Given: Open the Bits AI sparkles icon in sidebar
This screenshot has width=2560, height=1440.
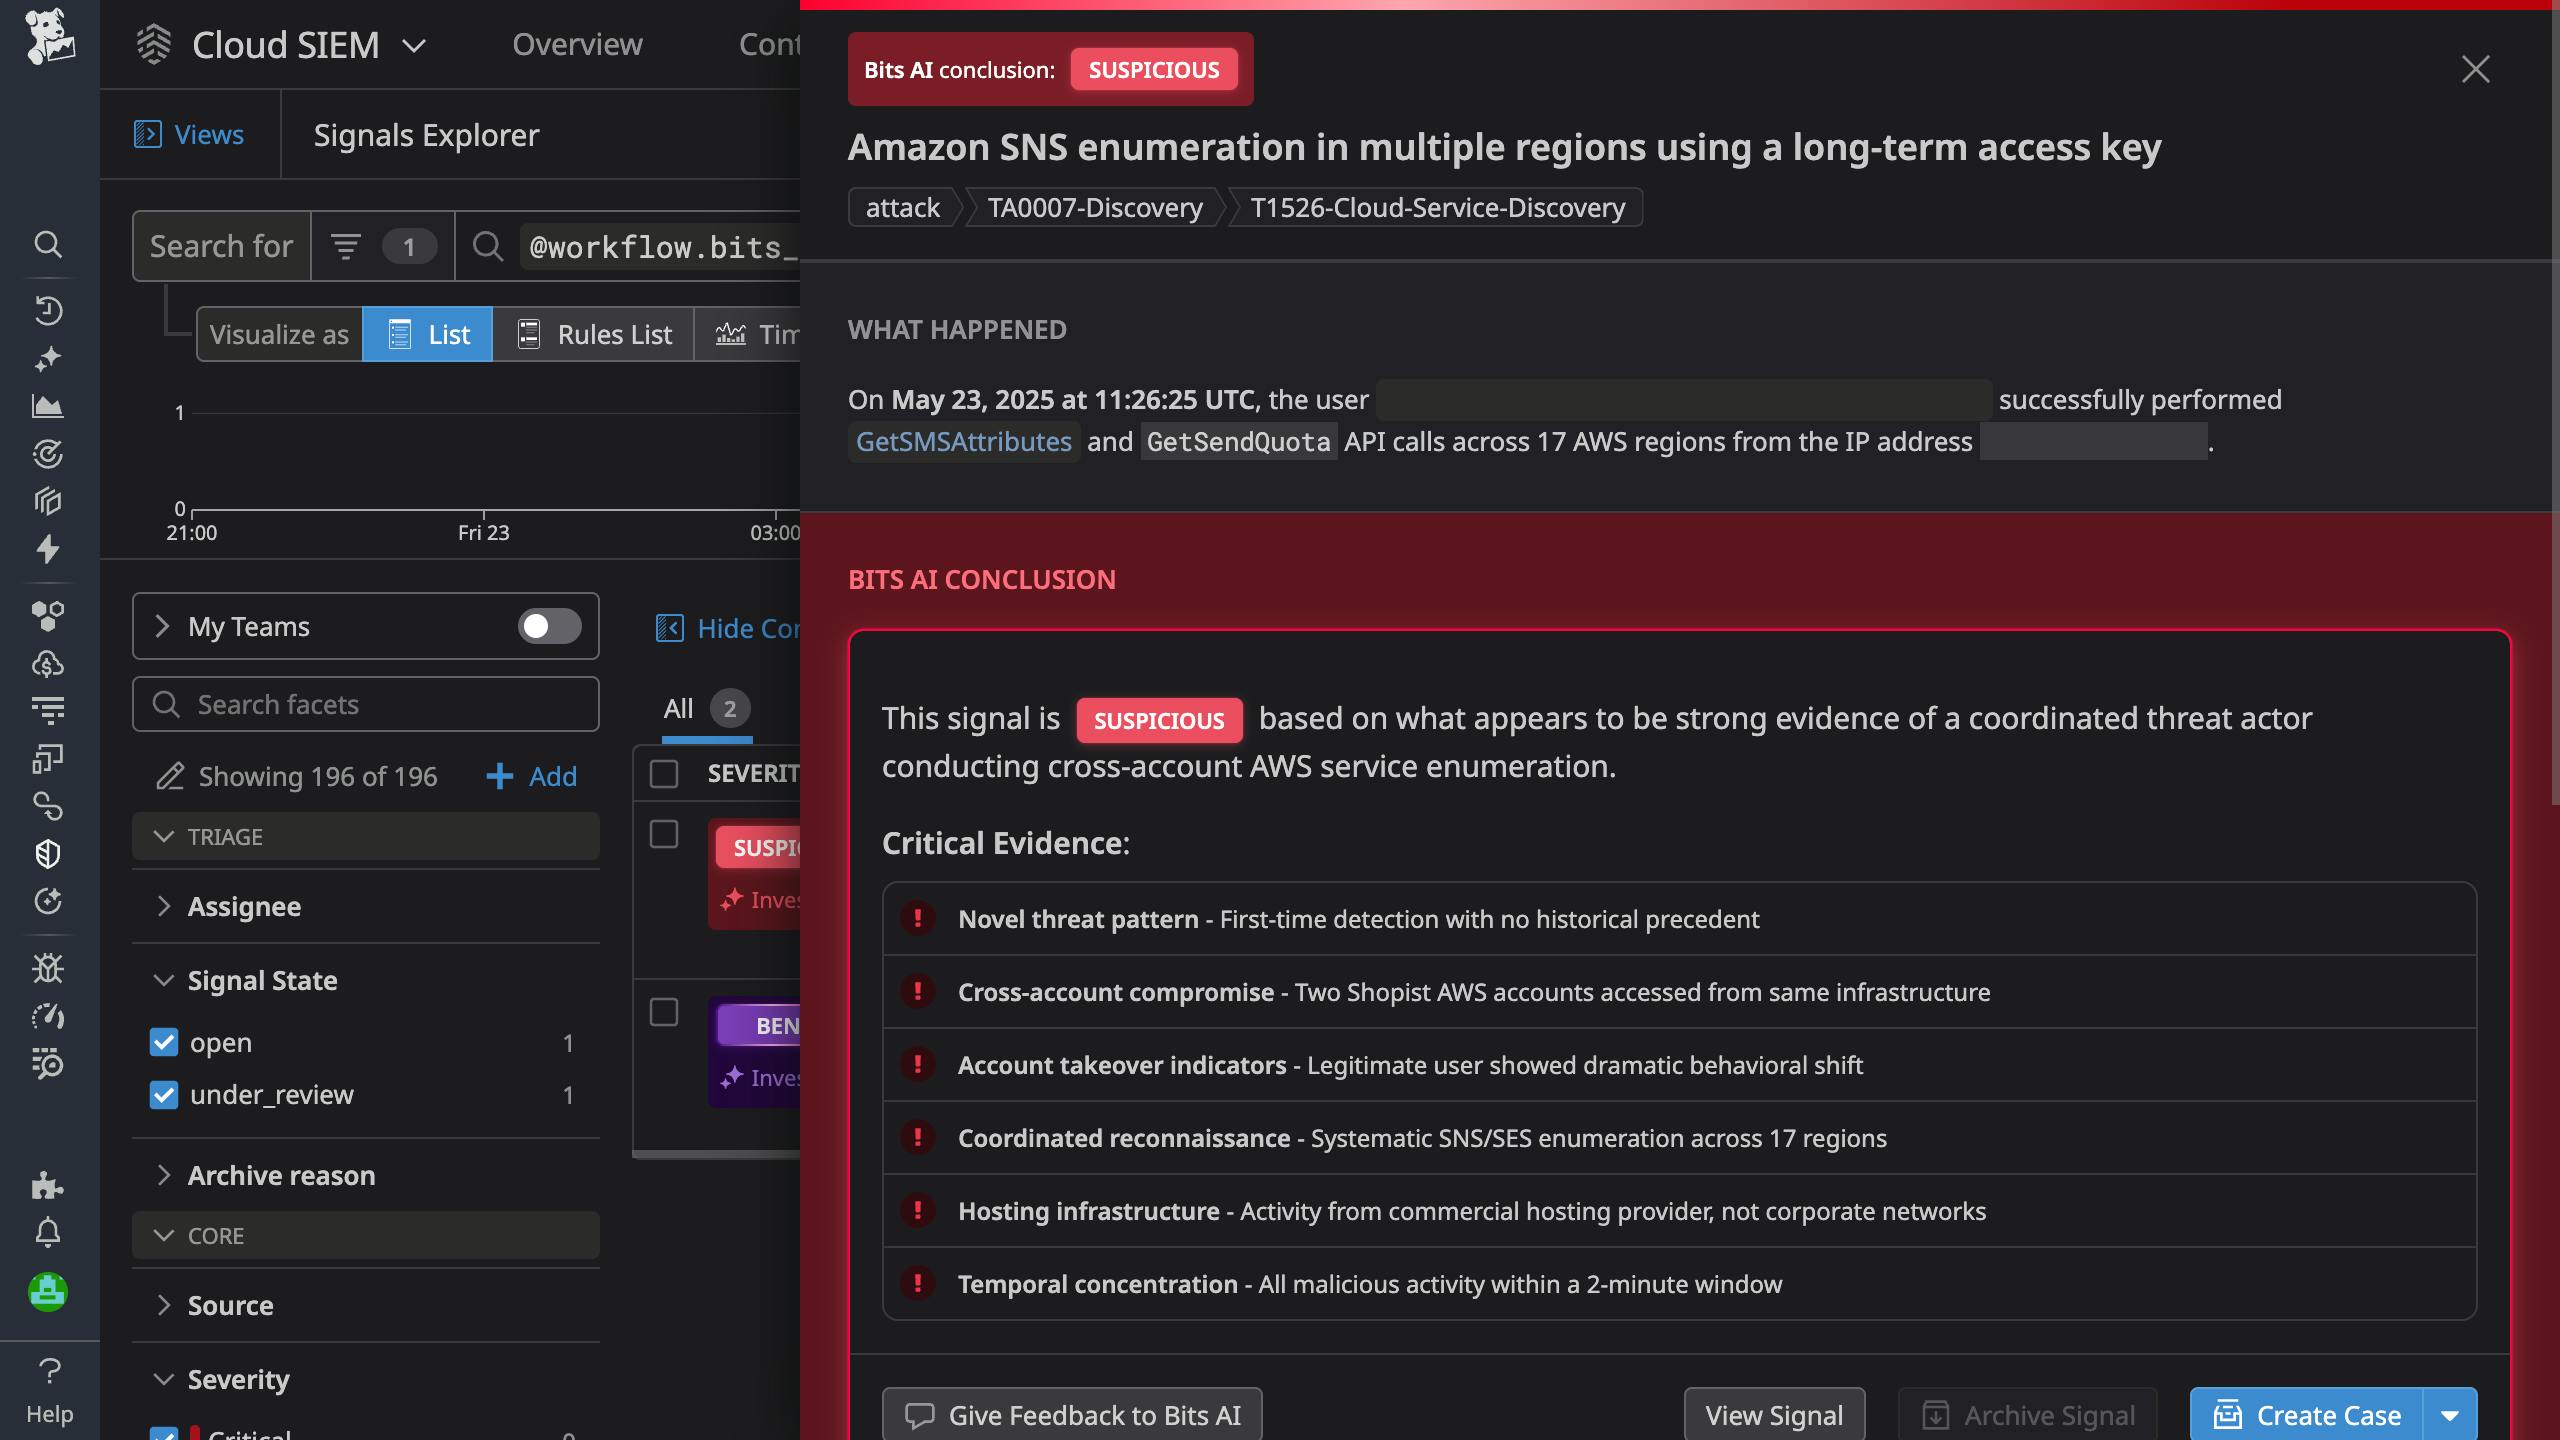Looking at the screenshot, I should point(49,359).
